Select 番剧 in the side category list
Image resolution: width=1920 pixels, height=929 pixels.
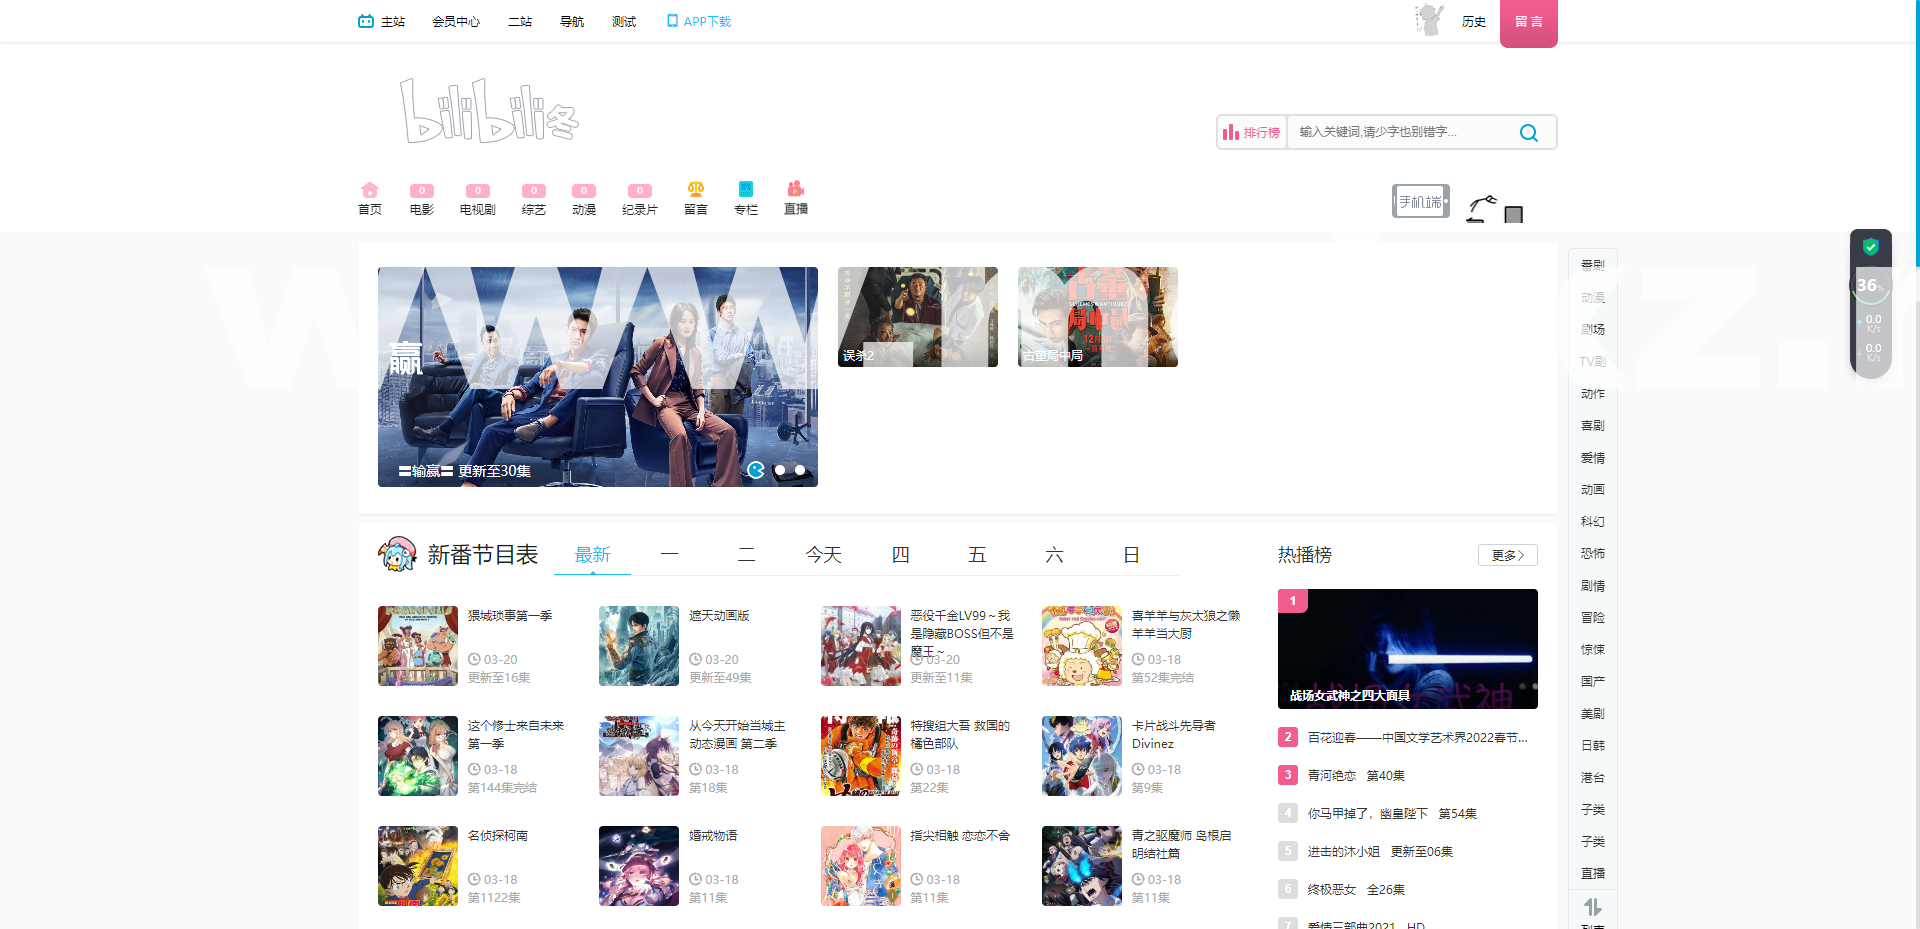click(1593, 265)
